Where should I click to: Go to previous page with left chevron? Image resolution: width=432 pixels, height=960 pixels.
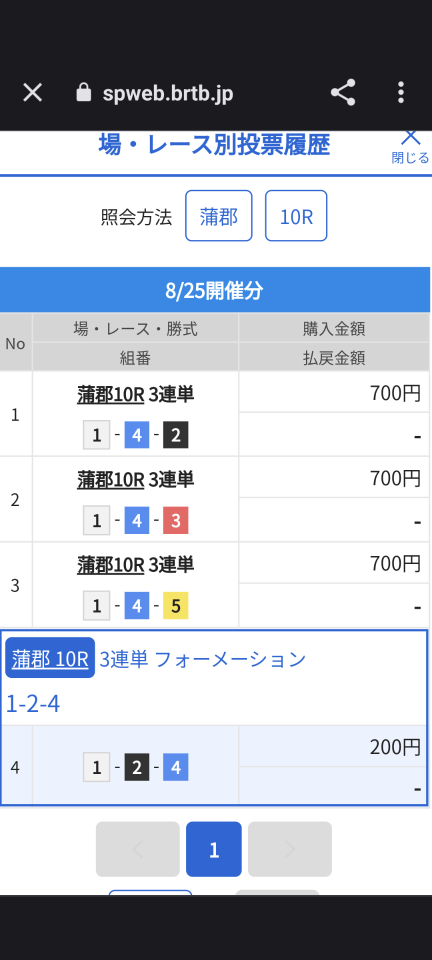138,849
